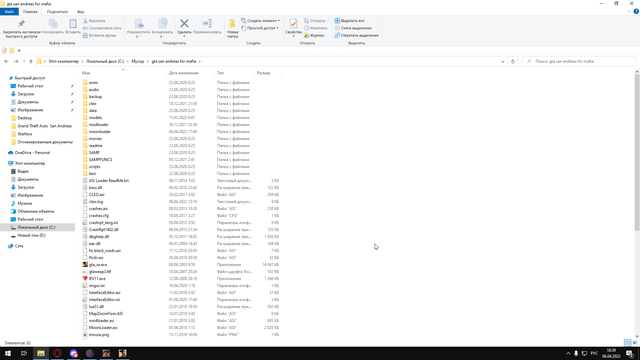This screenshot has height=360, width=640.
Task: Select the anim folder
Action: (x=93, y=82)
